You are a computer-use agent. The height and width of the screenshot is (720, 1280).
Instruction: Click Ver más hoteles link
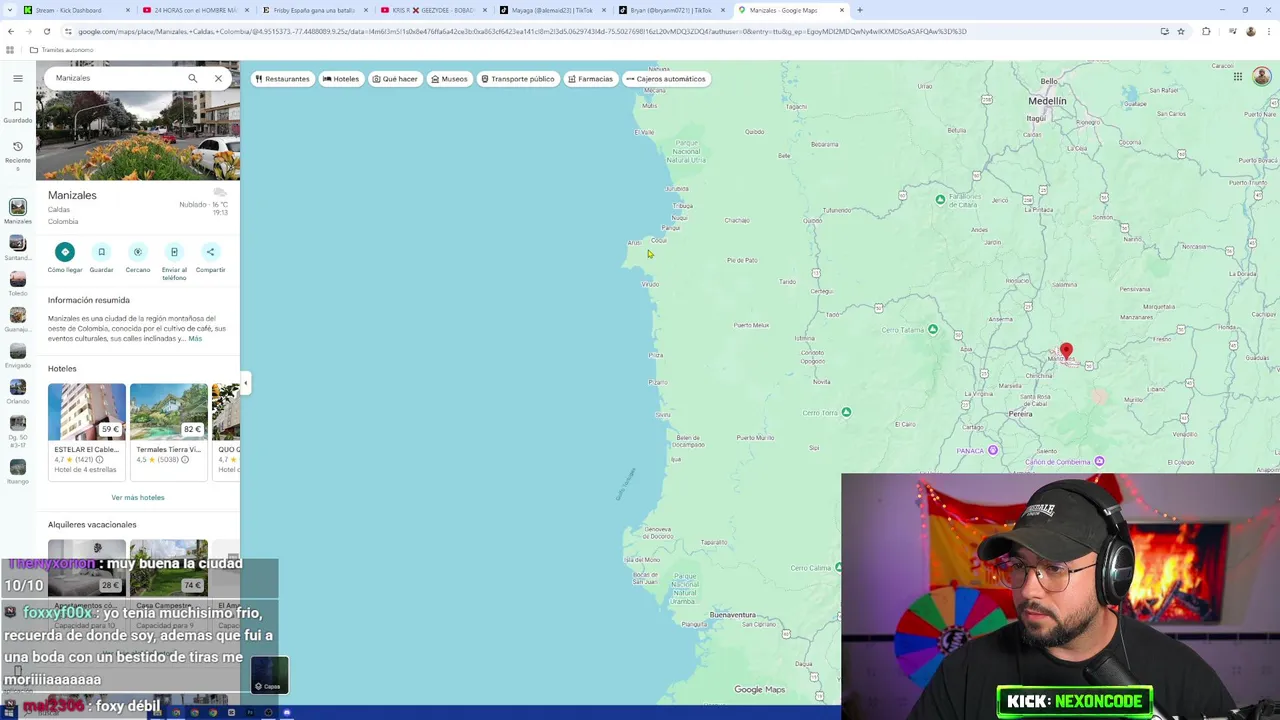click(138, 497)
